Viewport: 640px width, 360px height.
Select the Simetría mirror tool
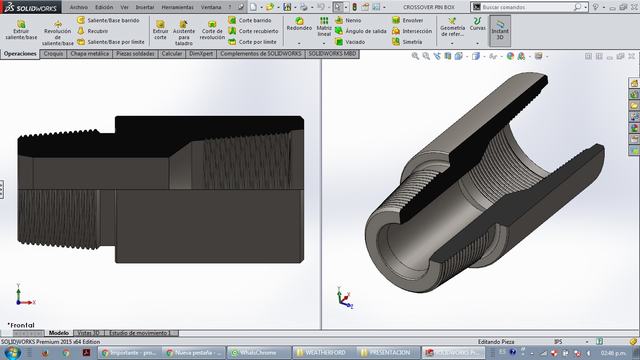point(407,42)
